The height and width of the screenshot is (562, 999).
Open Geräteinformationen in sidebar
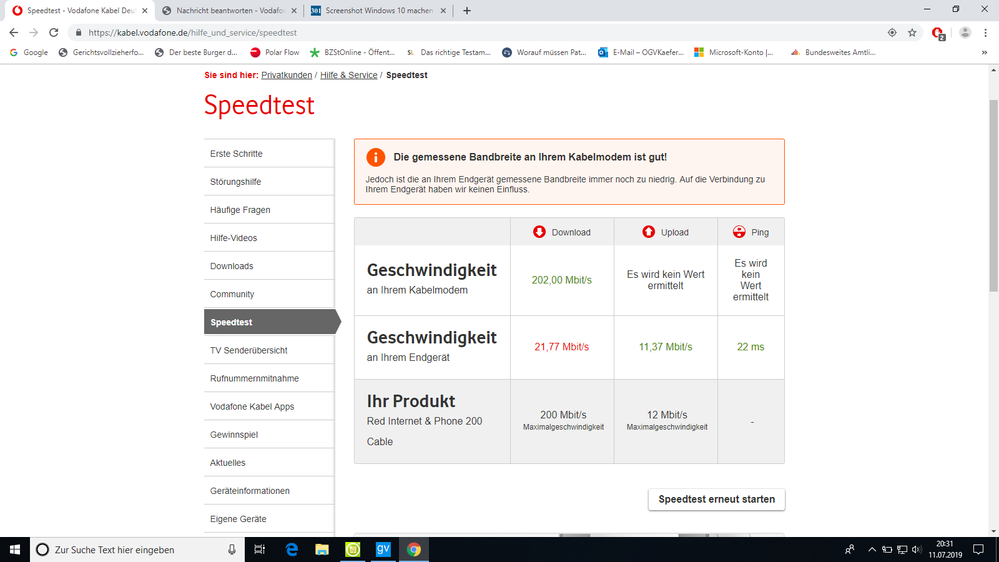tap(269, 490)
